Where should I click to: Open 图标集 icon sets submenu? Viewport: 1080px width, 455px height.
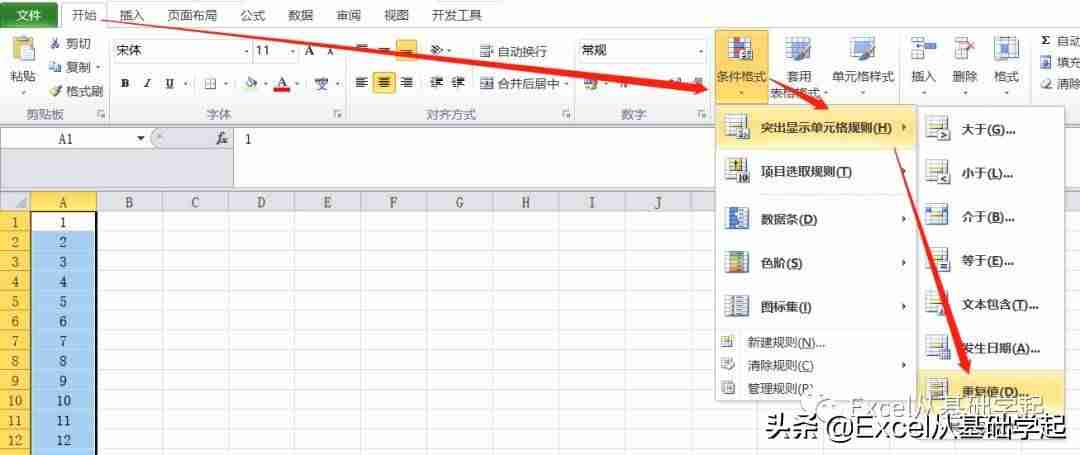pyautogui.click(x=816, y=306)
